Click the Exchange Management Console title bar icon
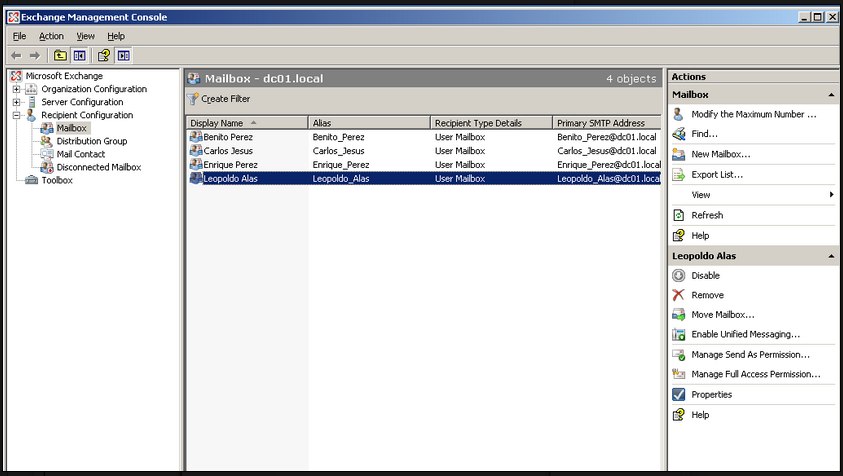843x476 pixels. tap(13, 17)
